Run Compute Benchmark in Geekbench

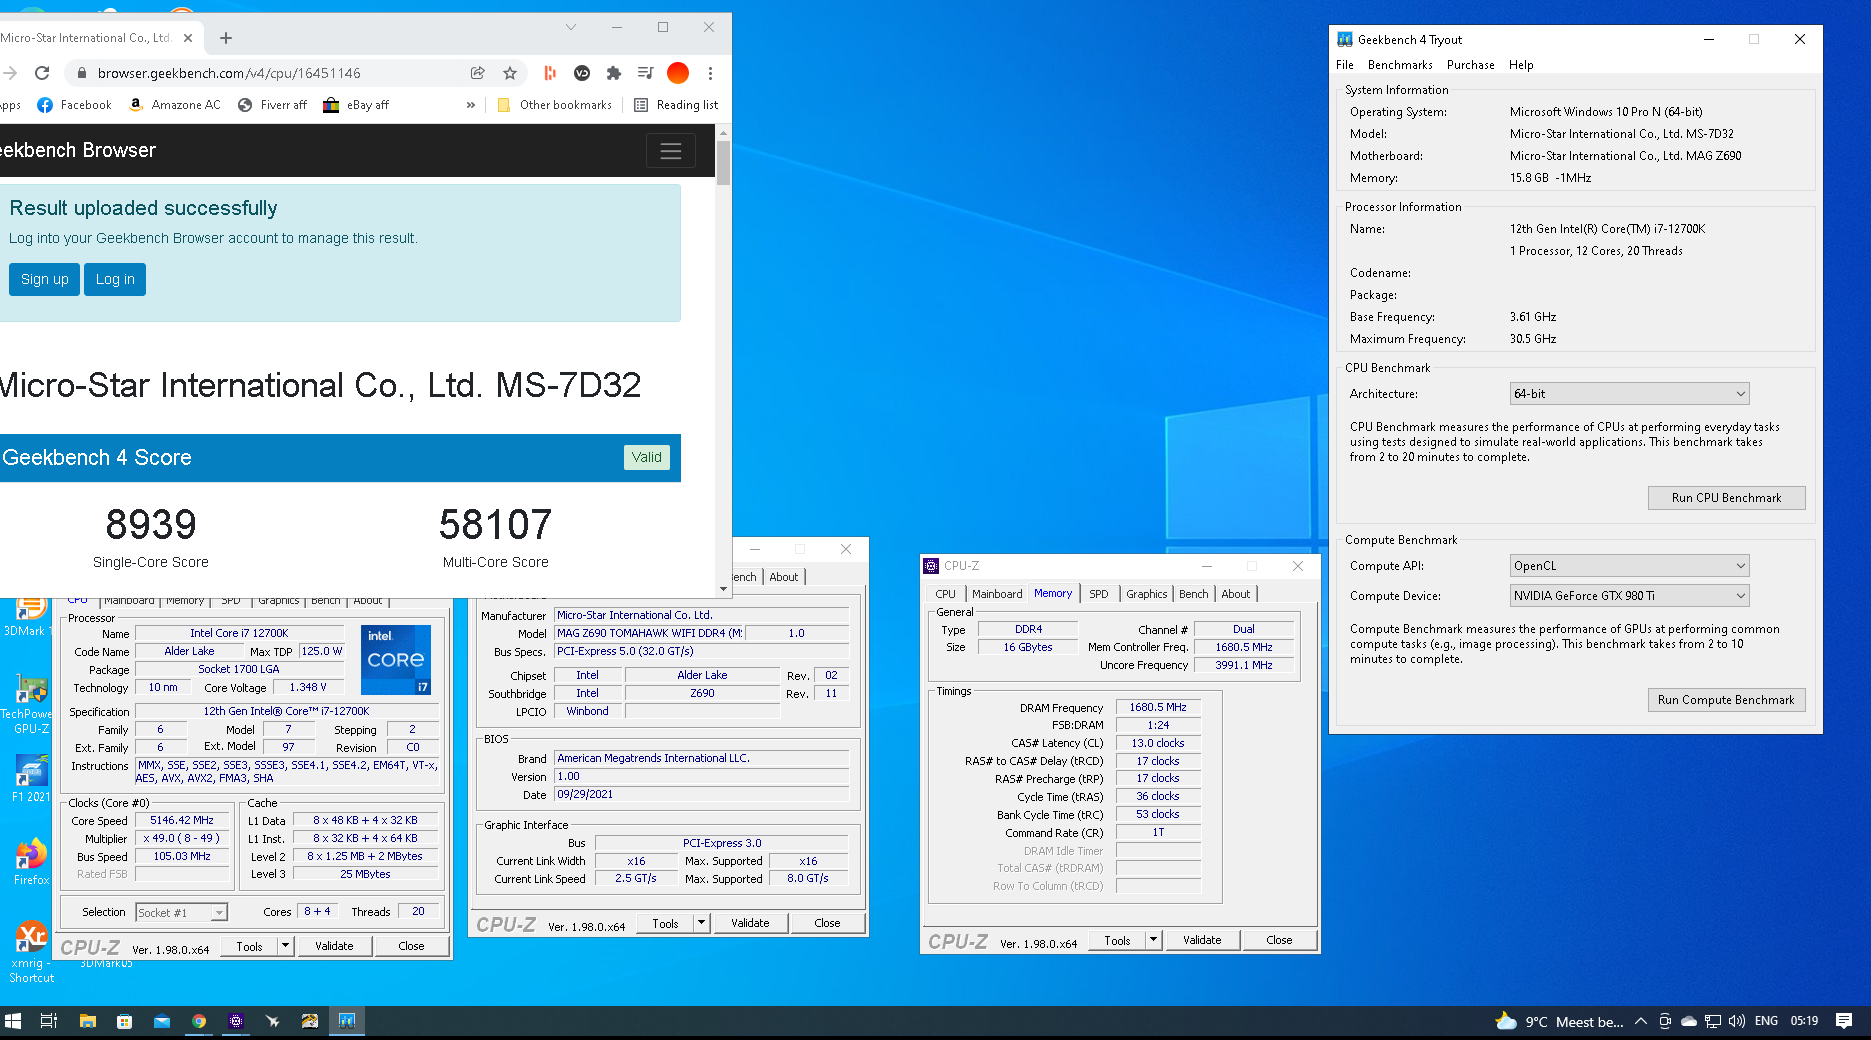click(x=1726, y=700)
